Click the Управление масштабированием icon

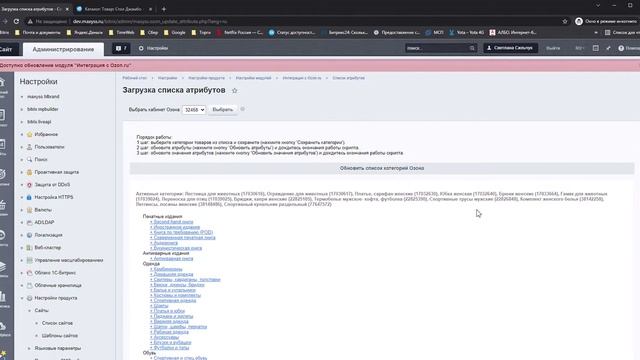[x=29, y=260]
